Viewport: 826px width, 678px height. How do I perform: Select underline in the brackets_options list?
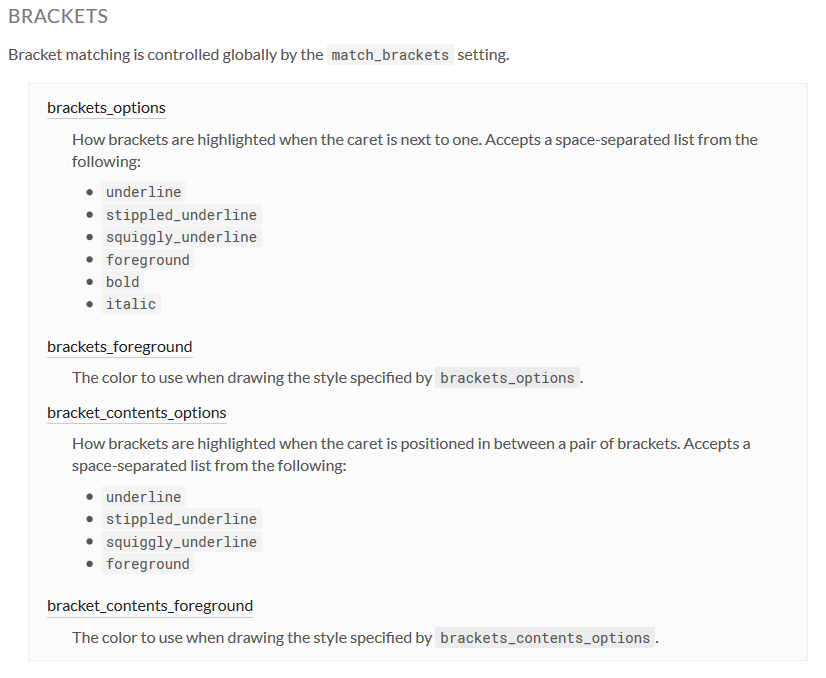coord(144,192)
